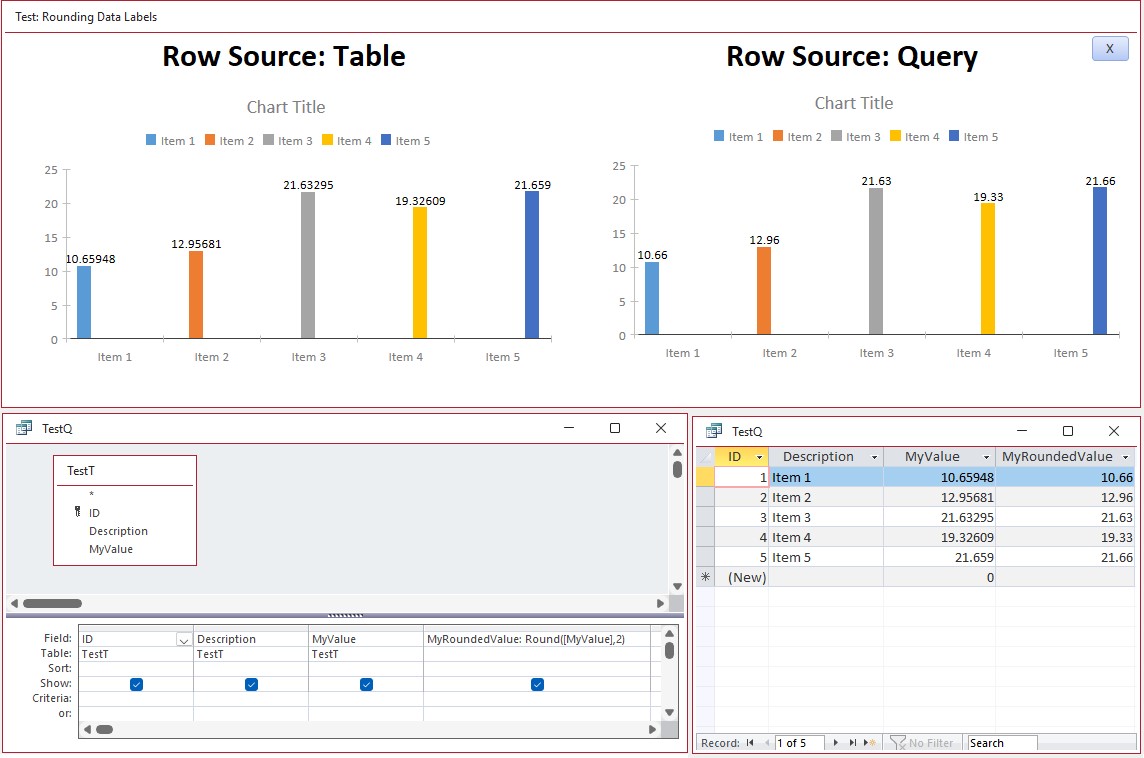The height and width of the screenshot is (758, 1144).
Task: Uncheck Show box for ID field
Action: tap(136, 684)
